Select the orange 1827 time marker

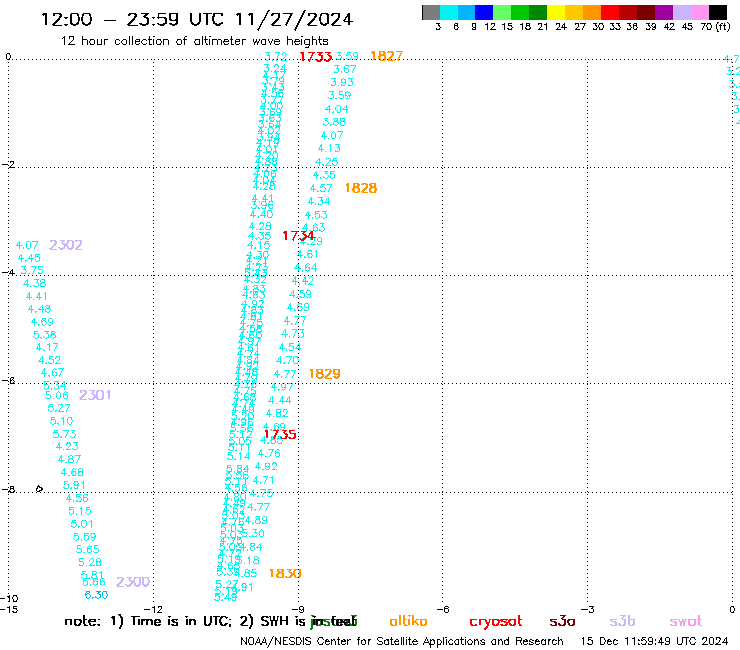tap(387, 56)
